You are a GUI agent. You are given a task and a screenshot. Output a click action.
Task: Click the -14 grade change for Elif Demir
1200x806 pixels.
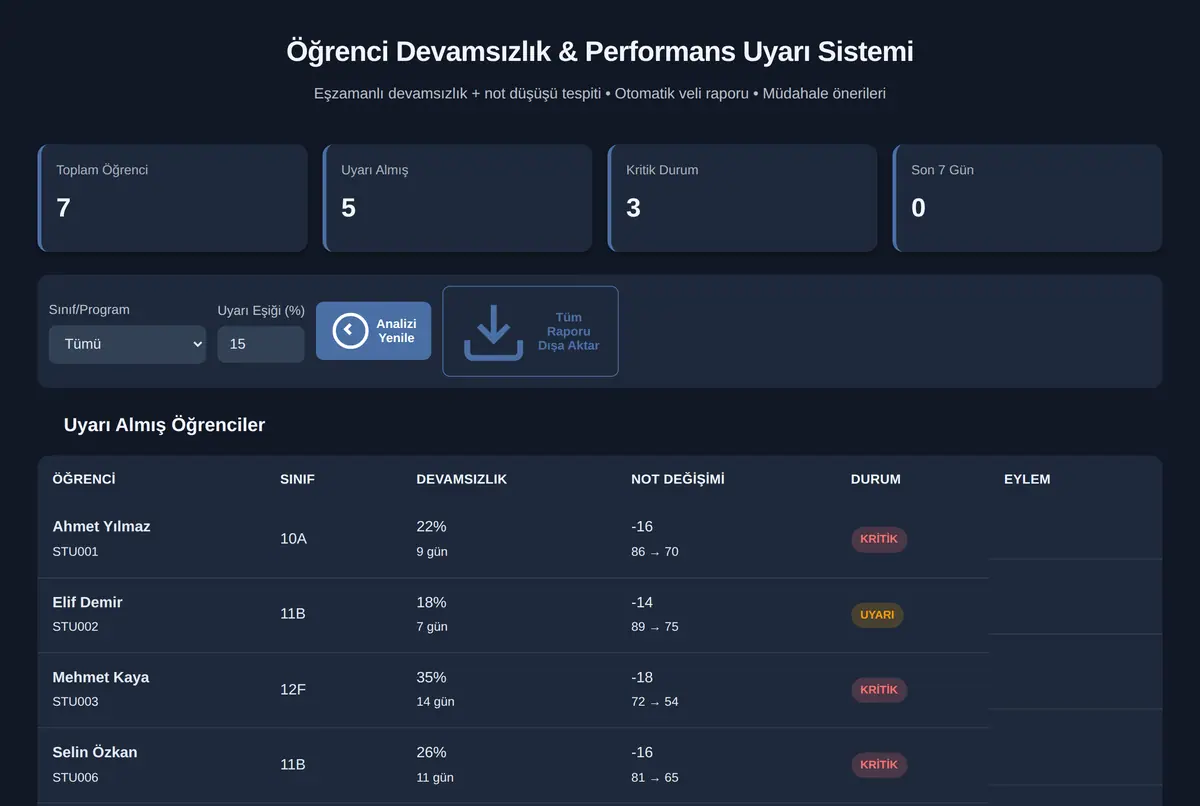pos(642,602)
